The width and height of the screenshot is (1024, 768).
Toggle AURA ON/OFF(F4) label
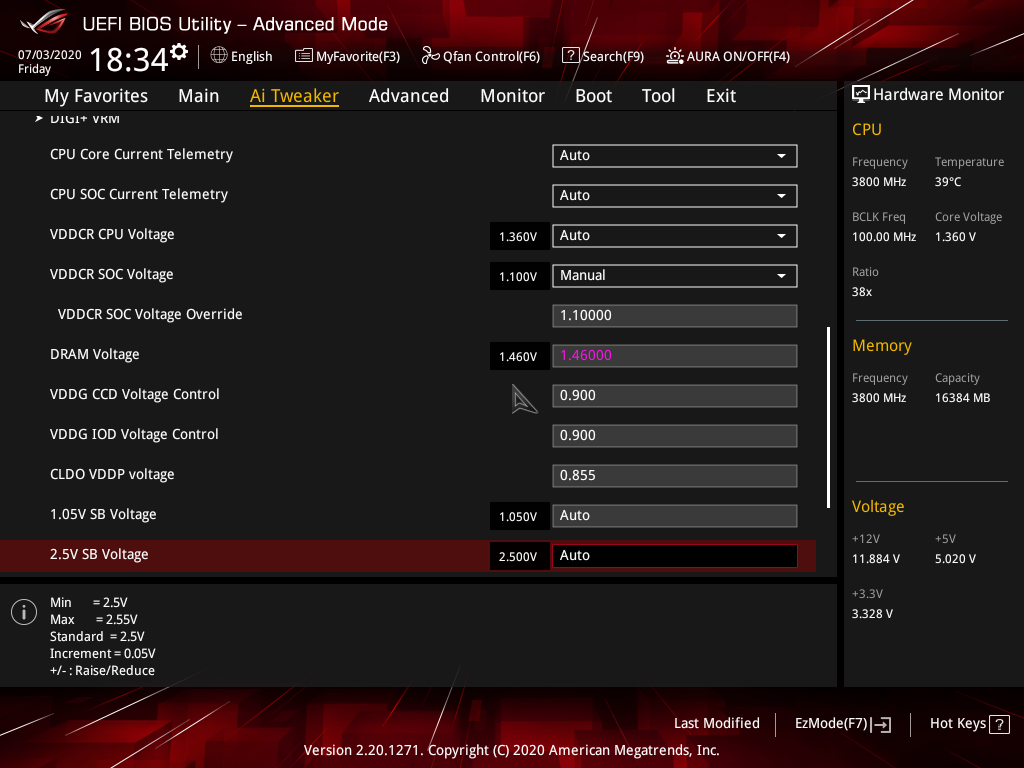coord(738,56)
